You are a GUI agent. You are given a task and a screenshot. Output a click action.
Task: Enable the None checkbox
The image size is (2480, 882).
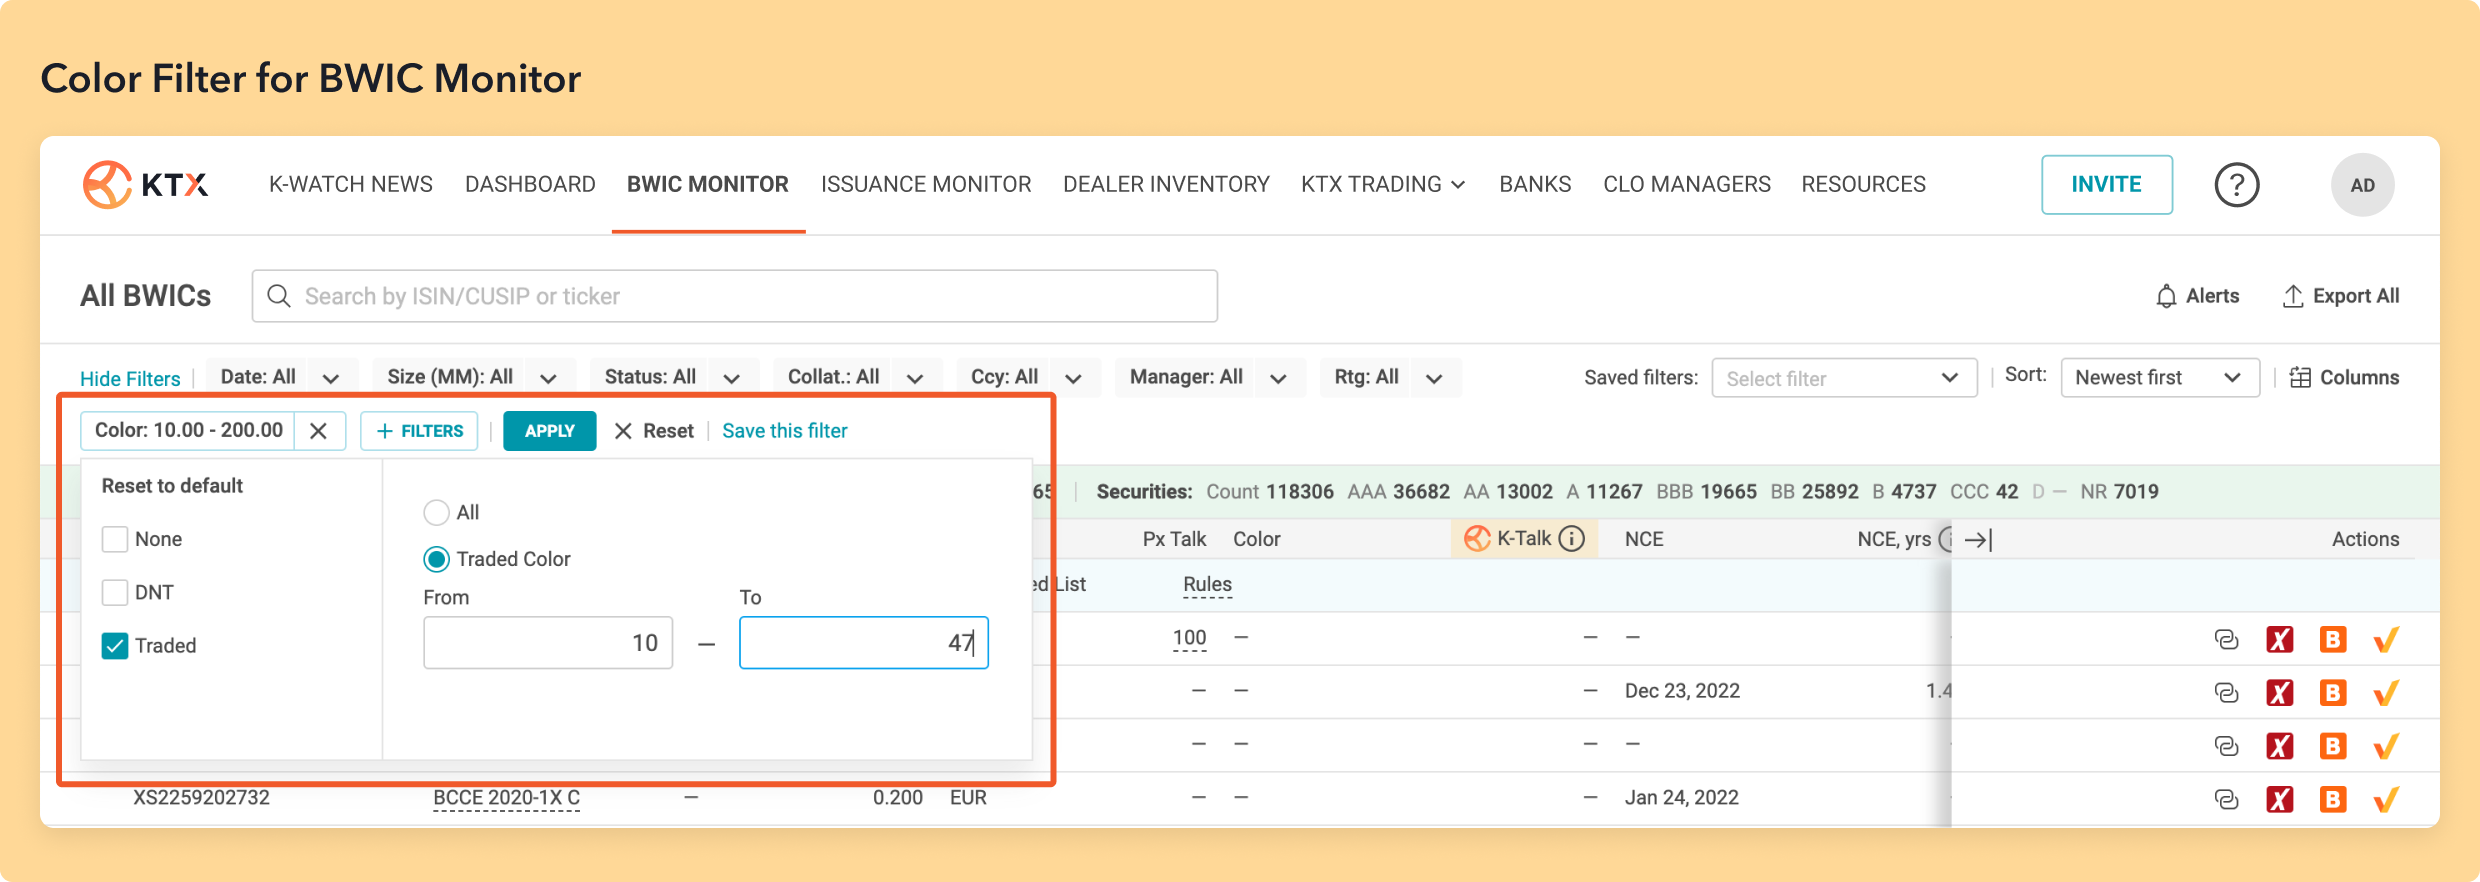point(115,539)
